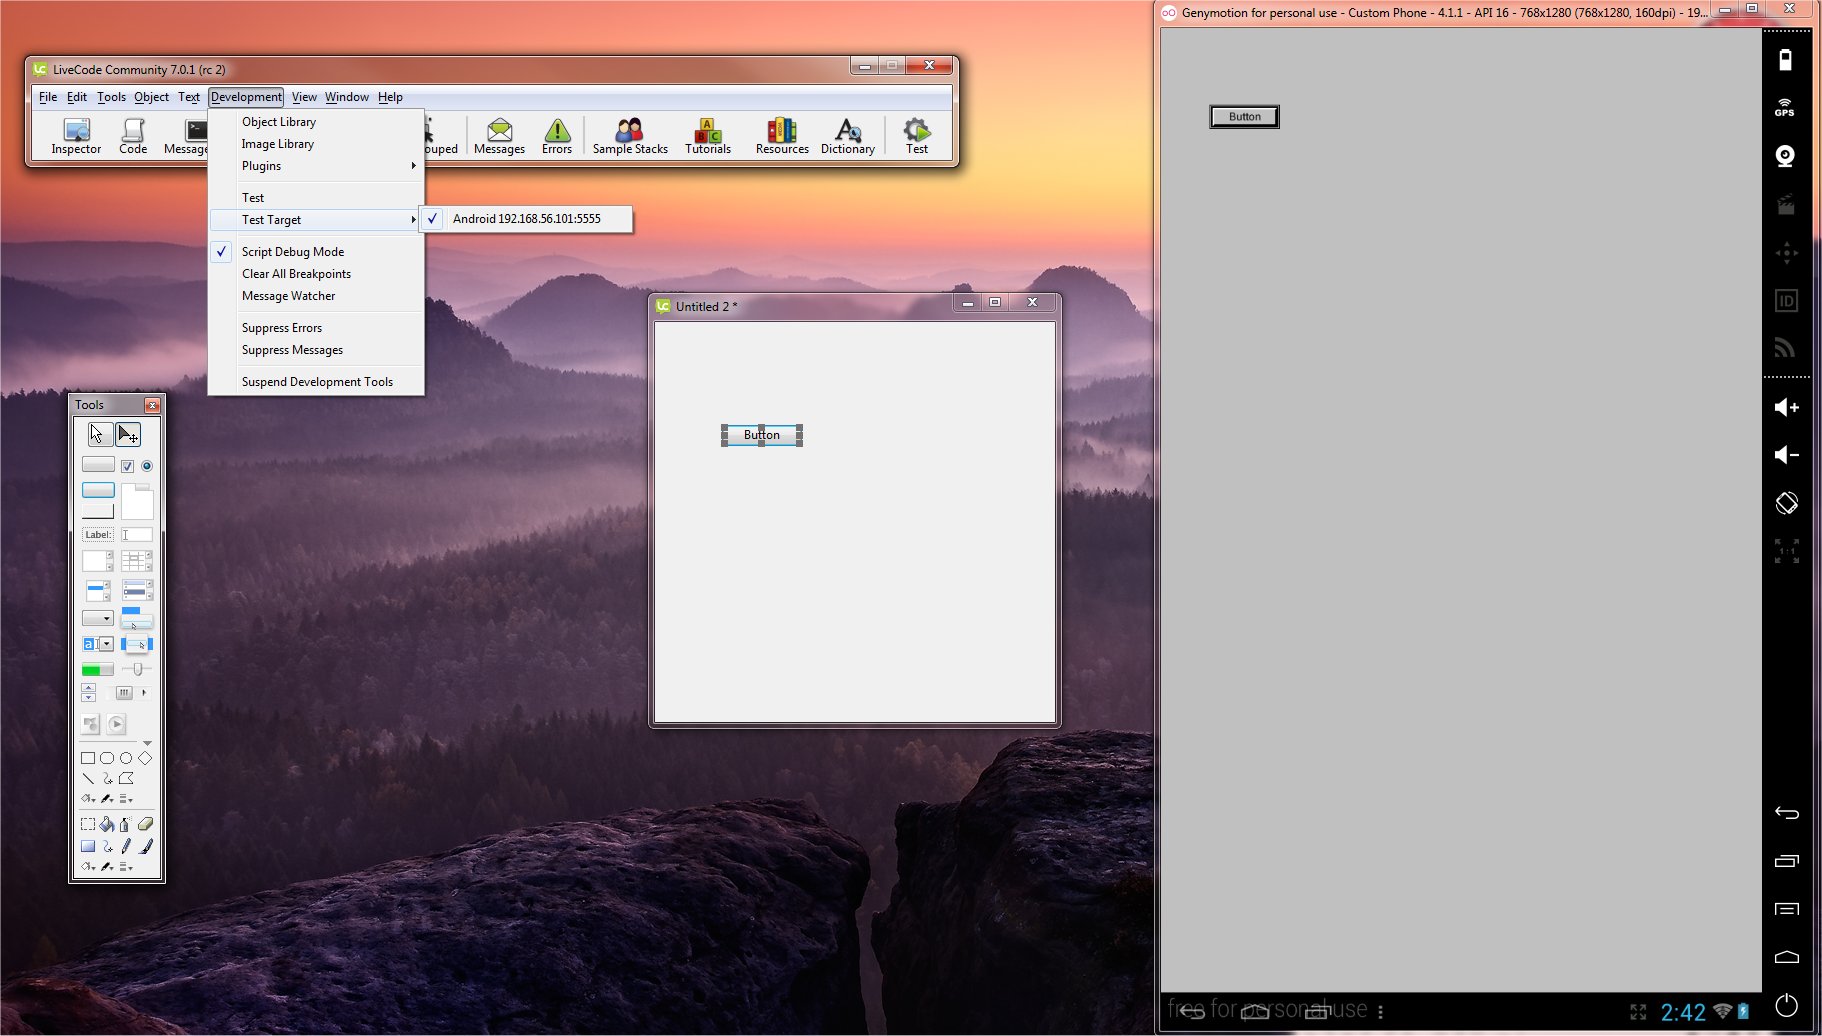Click the Tutorials toolbar icon
Screen dimensions: 1822x1036
coord(707,136)
